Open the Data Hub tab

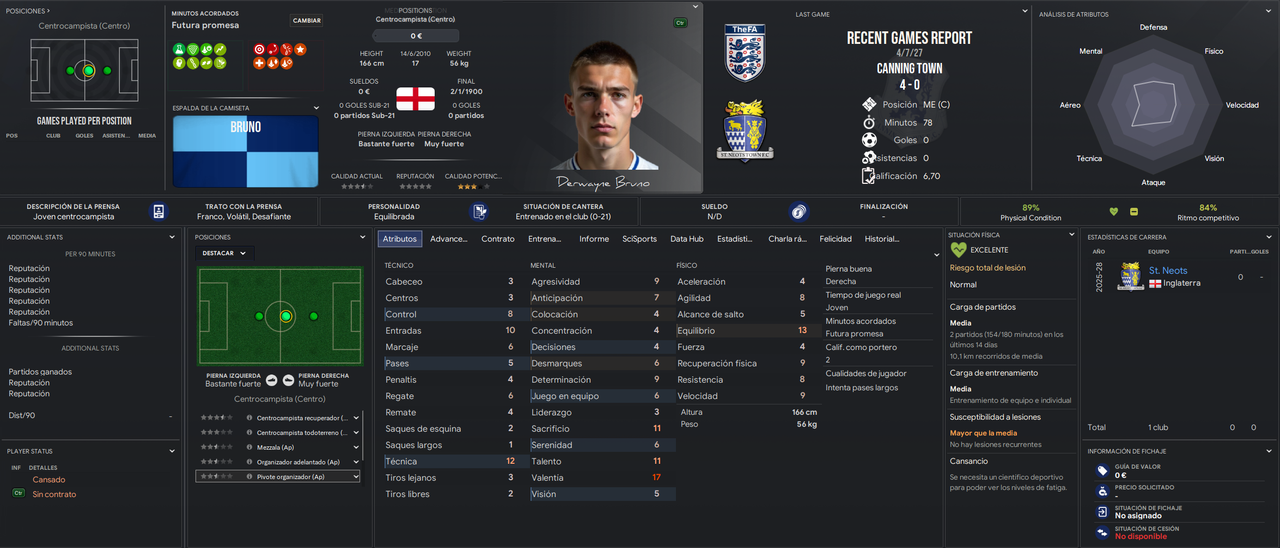point(687,239)
